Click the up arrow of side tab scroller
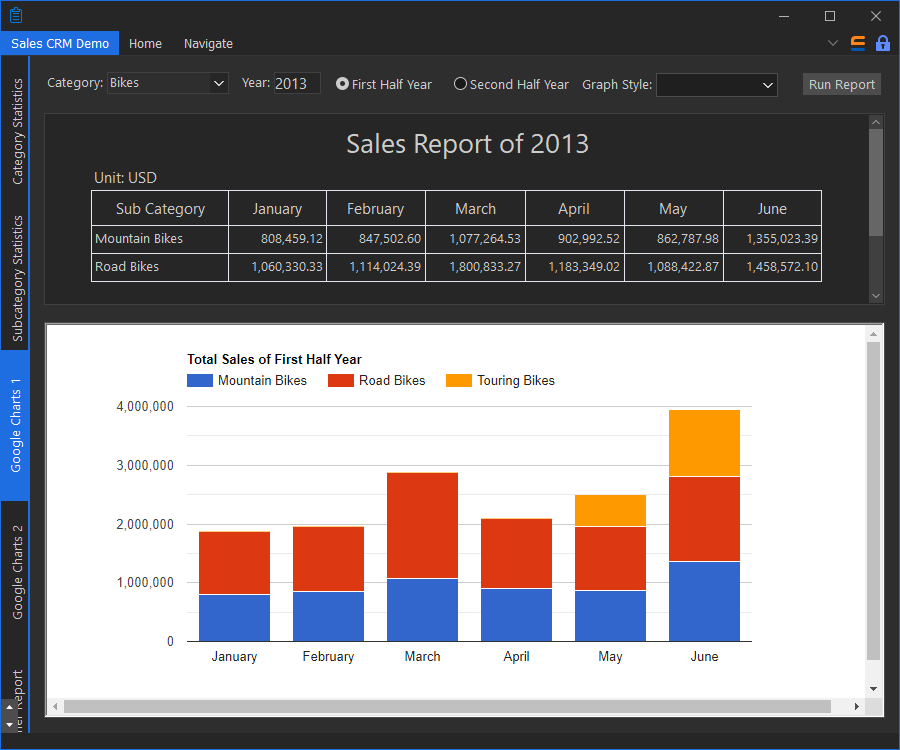Viewport: 900px width, 750px height. pos(9,707)
